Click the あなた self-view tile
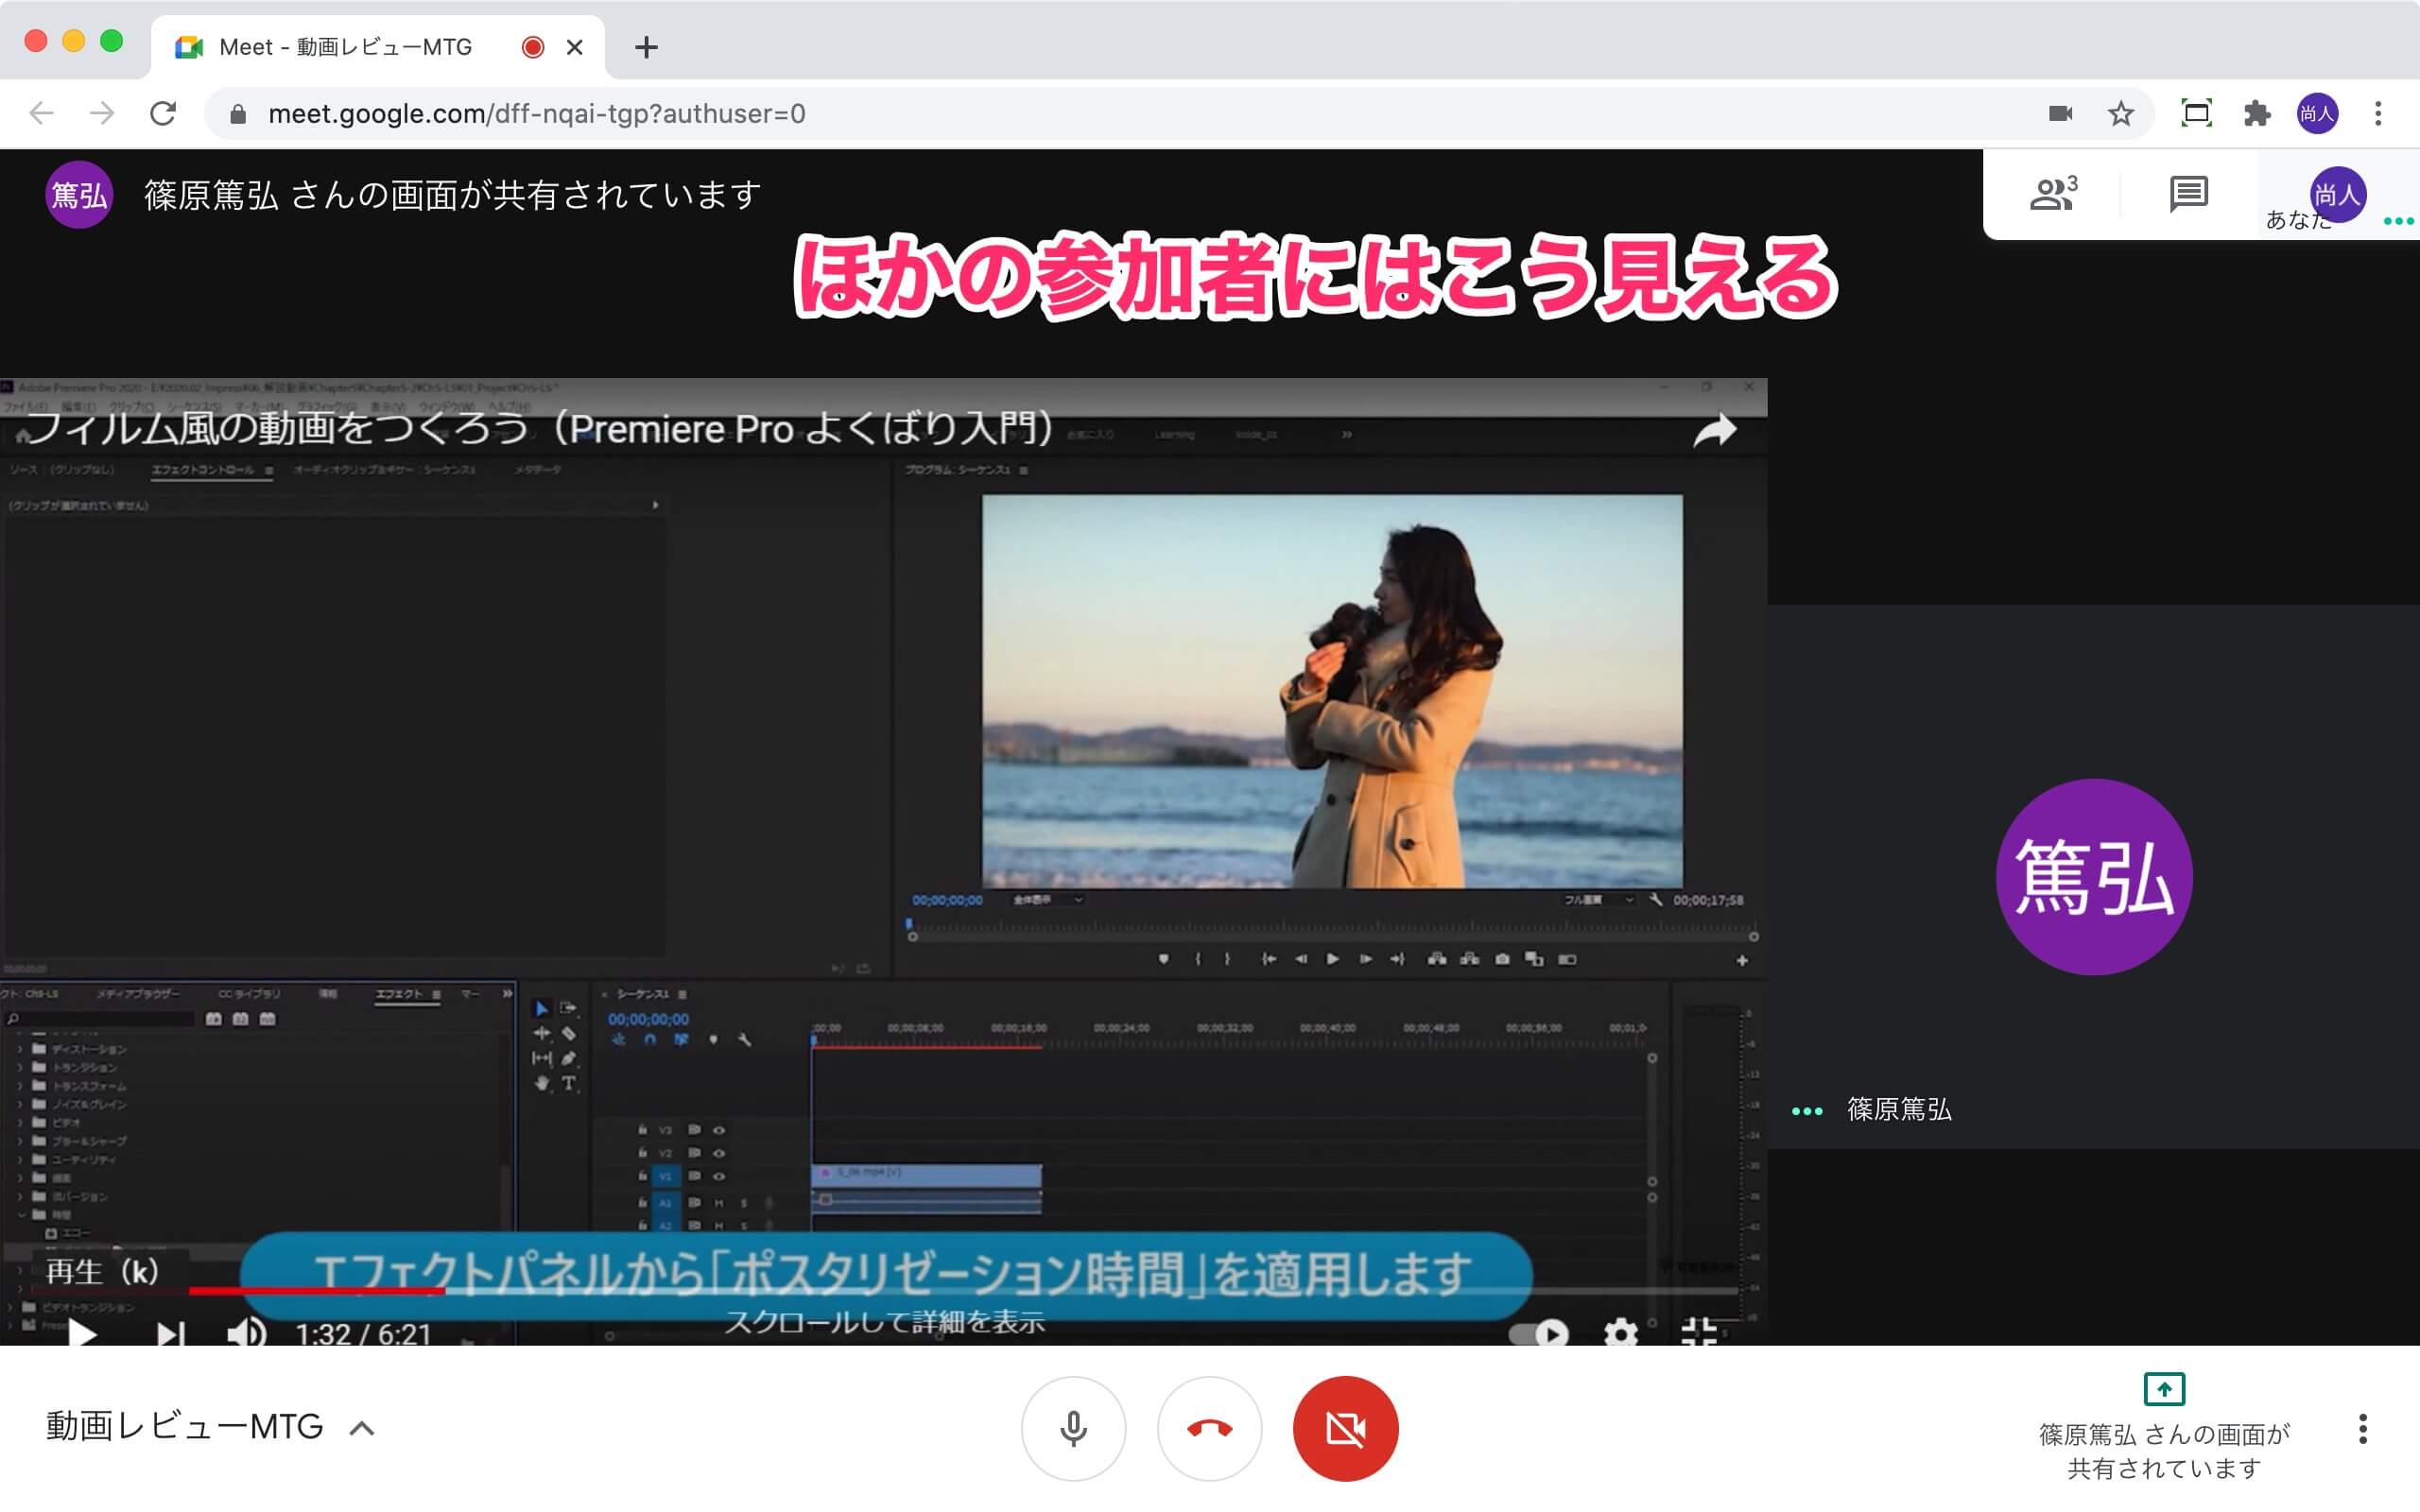2420x1512 pixels. pos(2337,195)
